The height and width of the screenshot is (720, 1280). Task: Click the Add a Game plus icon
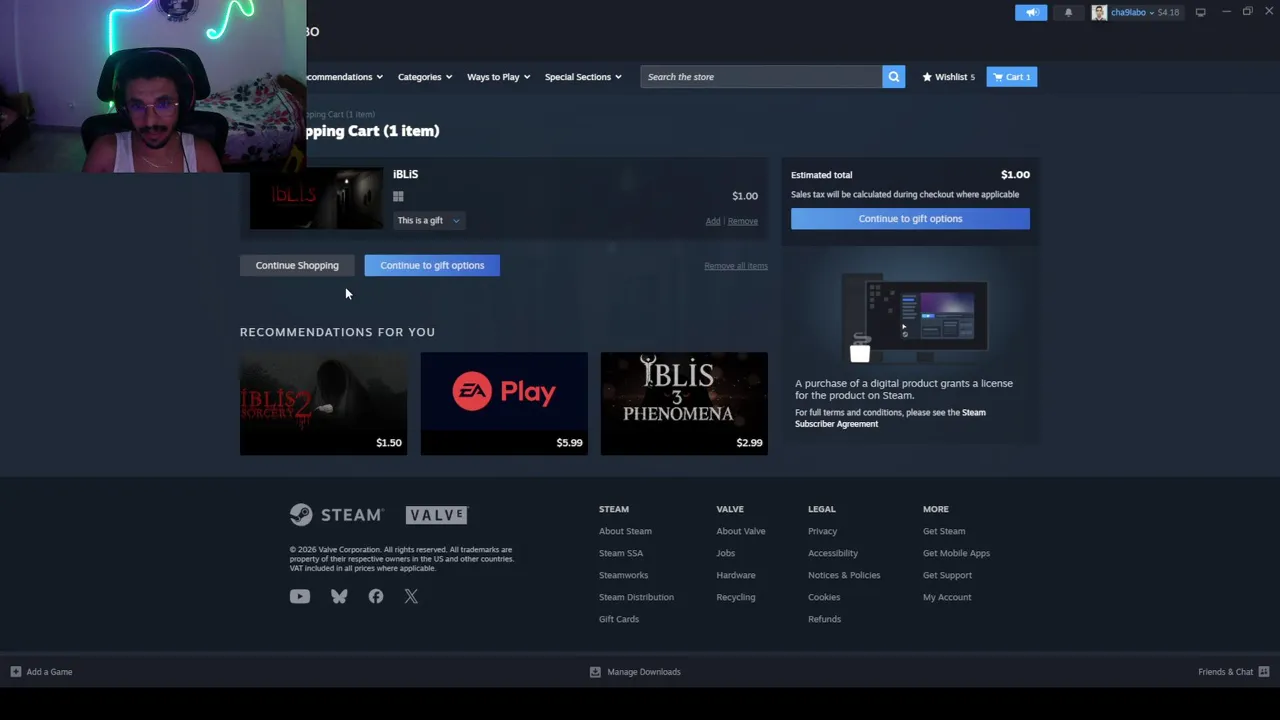pos(16,672)
